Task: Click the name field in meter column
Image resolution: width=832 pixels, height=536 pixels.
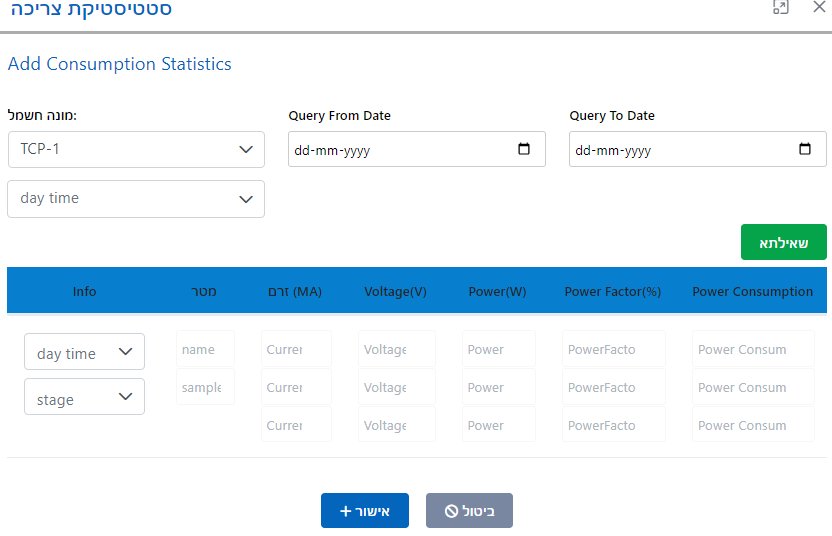Action: tap(205, 350)
